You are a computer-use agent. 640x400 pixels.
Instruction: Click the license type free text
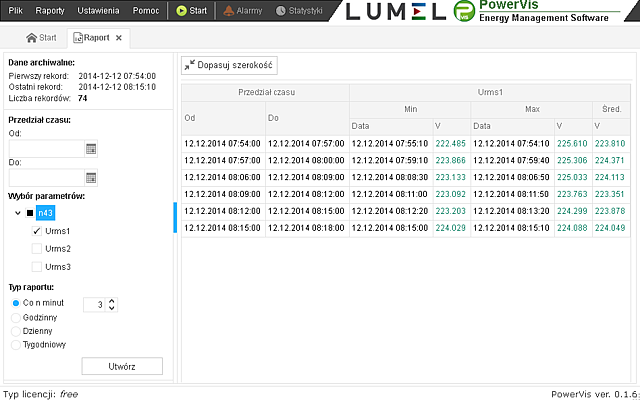[x=69, y=394]
